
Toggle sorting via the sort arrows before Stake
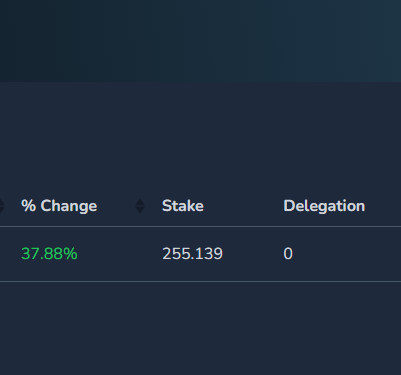click(140, 206)
